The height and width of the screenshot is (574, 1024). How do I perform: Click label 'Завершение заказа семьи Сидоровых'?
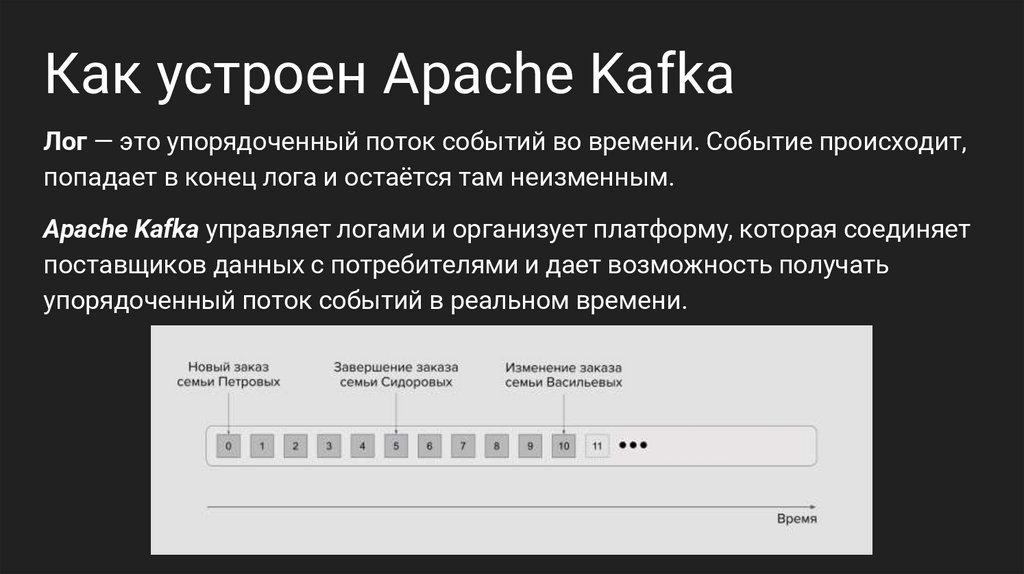click(396, 375)
